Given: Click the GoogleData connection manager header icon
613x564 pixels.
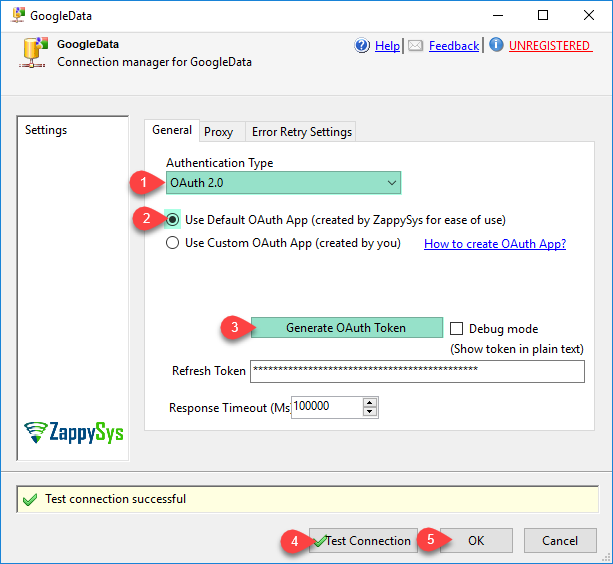Looking at the screenshot, I should [x=33, y=53].
